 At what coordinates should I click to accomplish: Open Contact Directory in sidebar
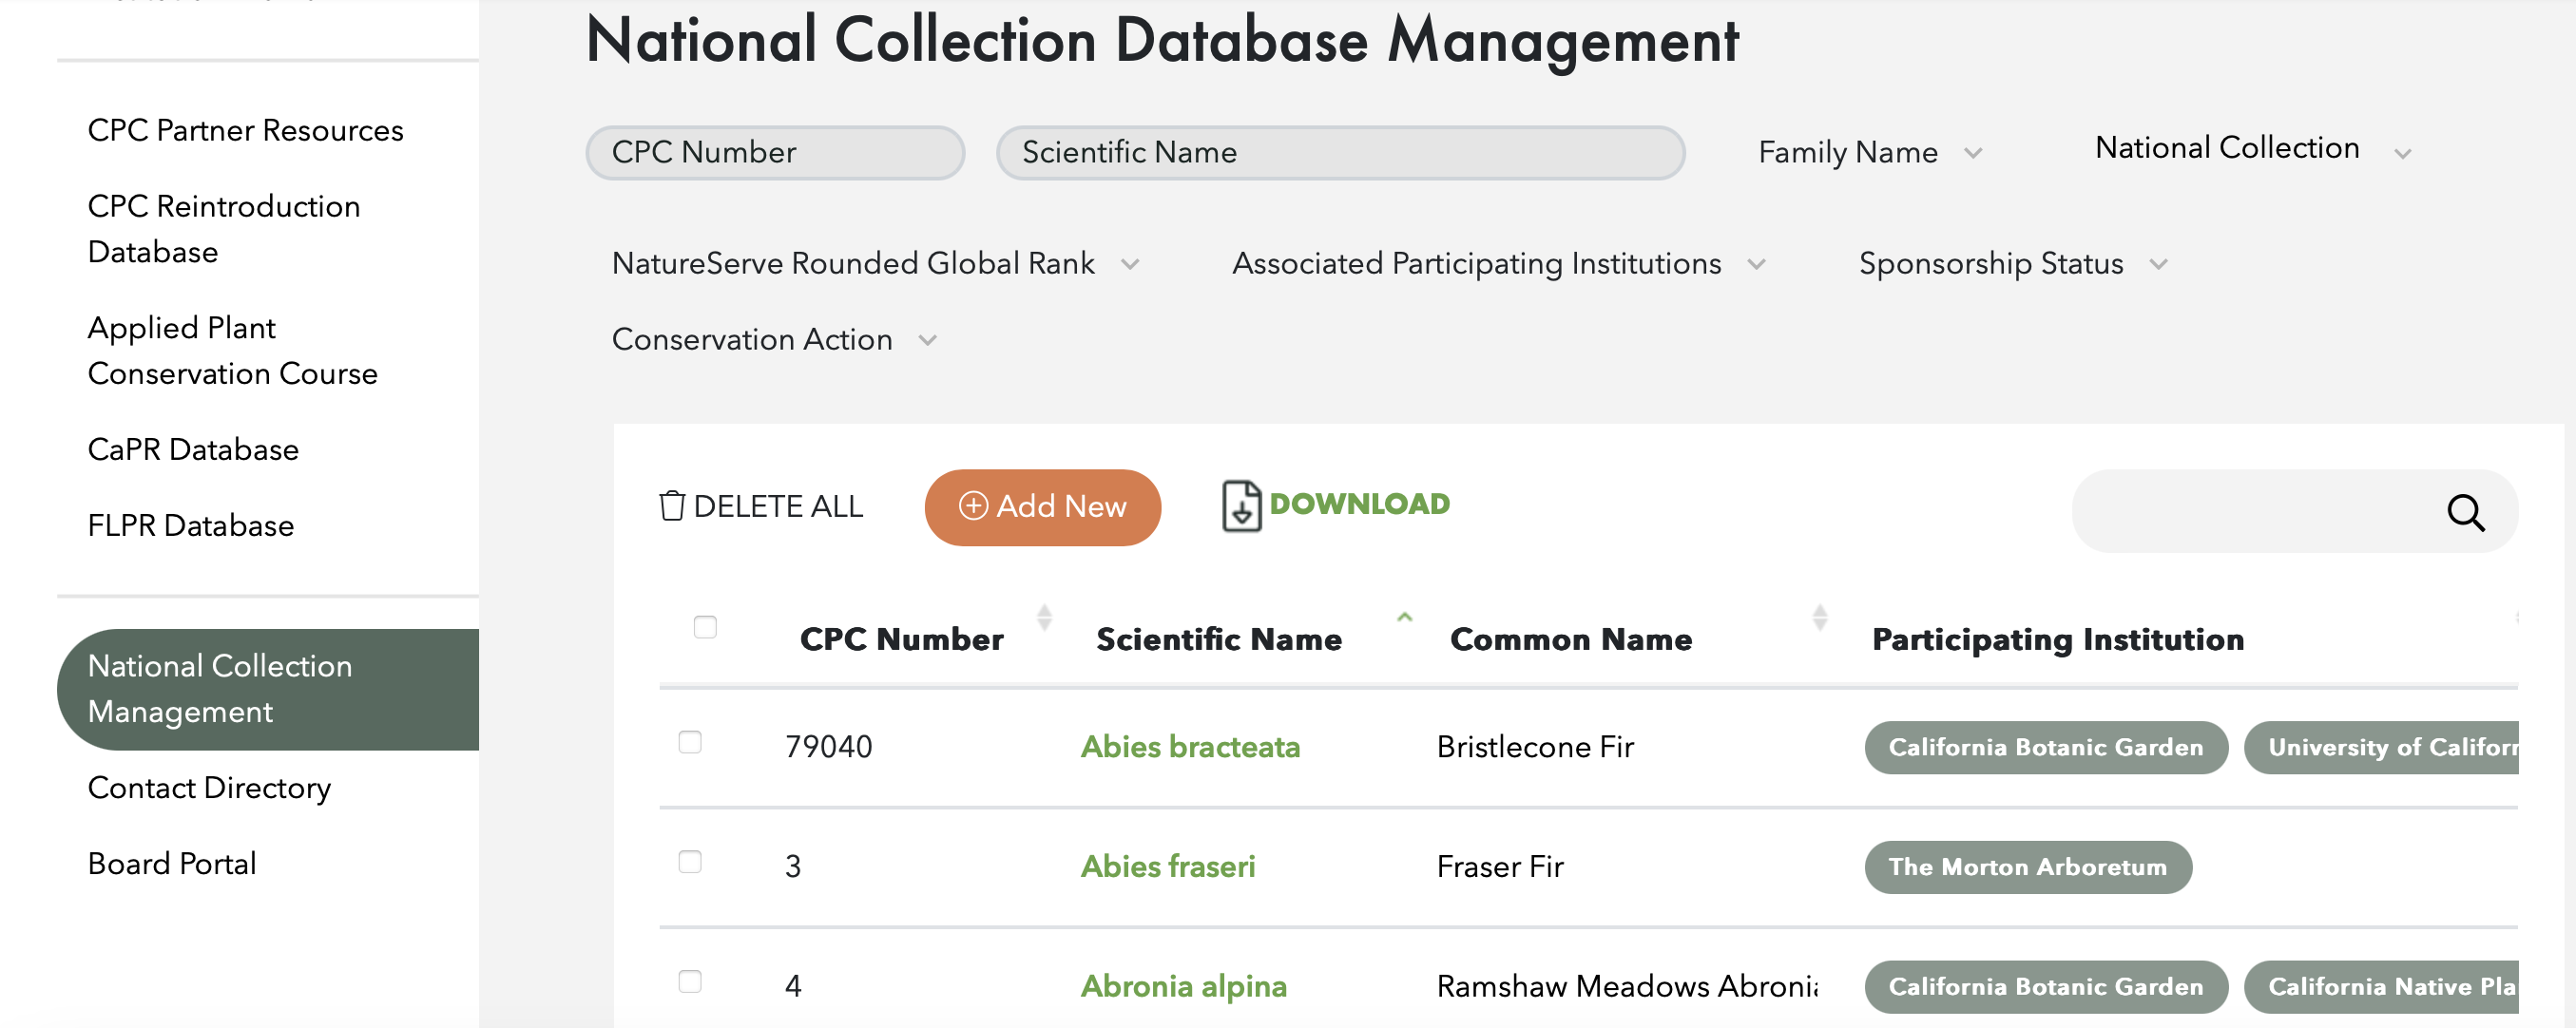click(x=209, y=788)
